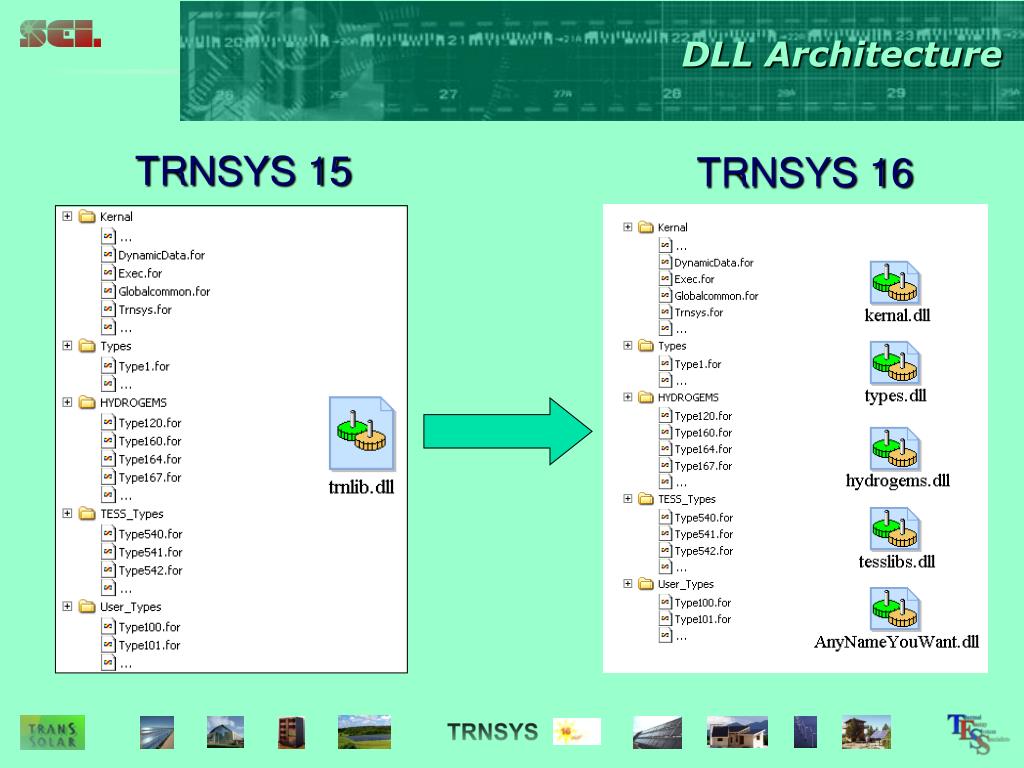This screenshot has height=768, width=1024.
Task: Click the kernal.dll file icon
Action: click(x=895, y=282)
